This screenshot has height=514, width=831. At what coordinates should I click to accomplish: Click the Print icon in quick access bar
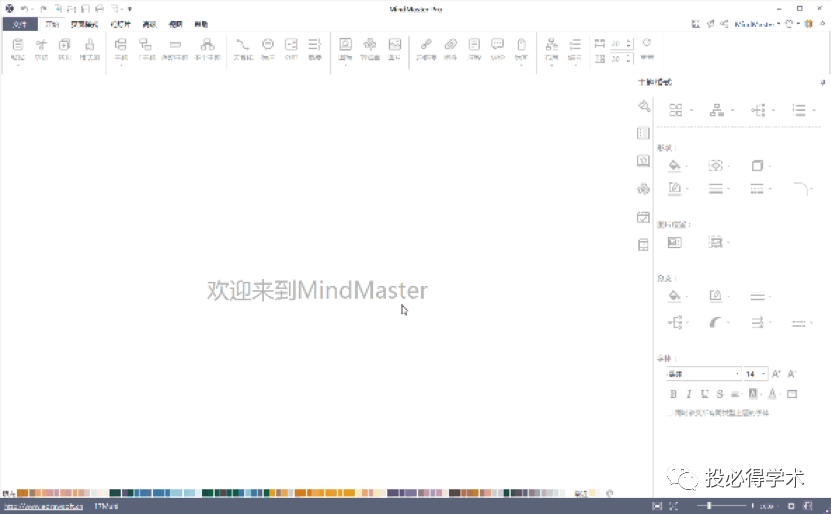99,9
